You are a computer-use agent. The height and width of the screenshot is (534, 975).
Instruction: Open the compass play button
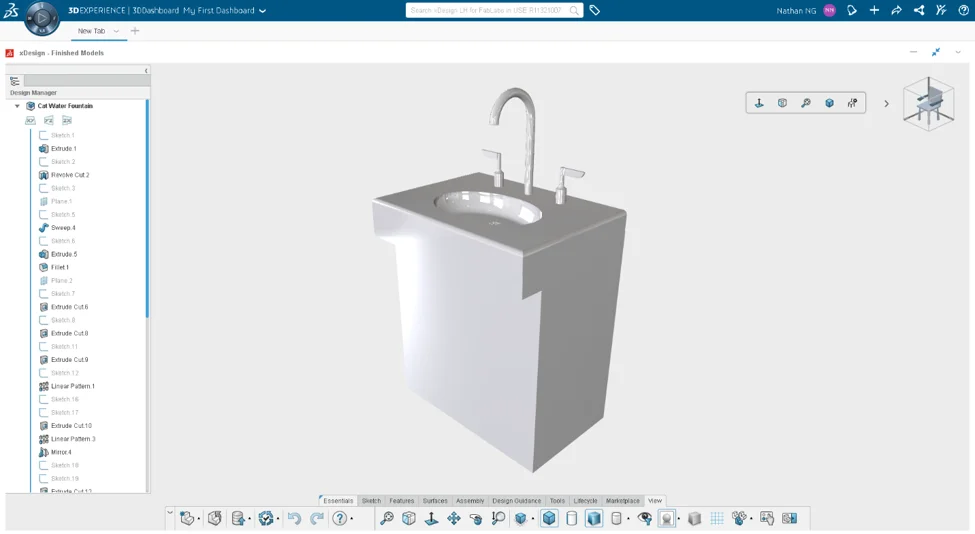(x=42, y=18)
